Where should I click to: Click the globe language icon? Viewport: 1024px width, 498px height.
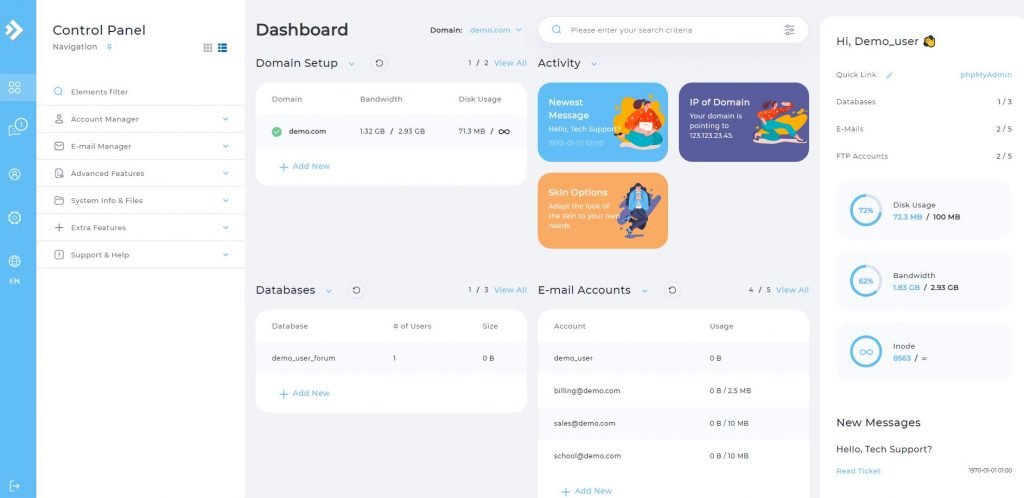pyautogui.click(x=14, y=261)
